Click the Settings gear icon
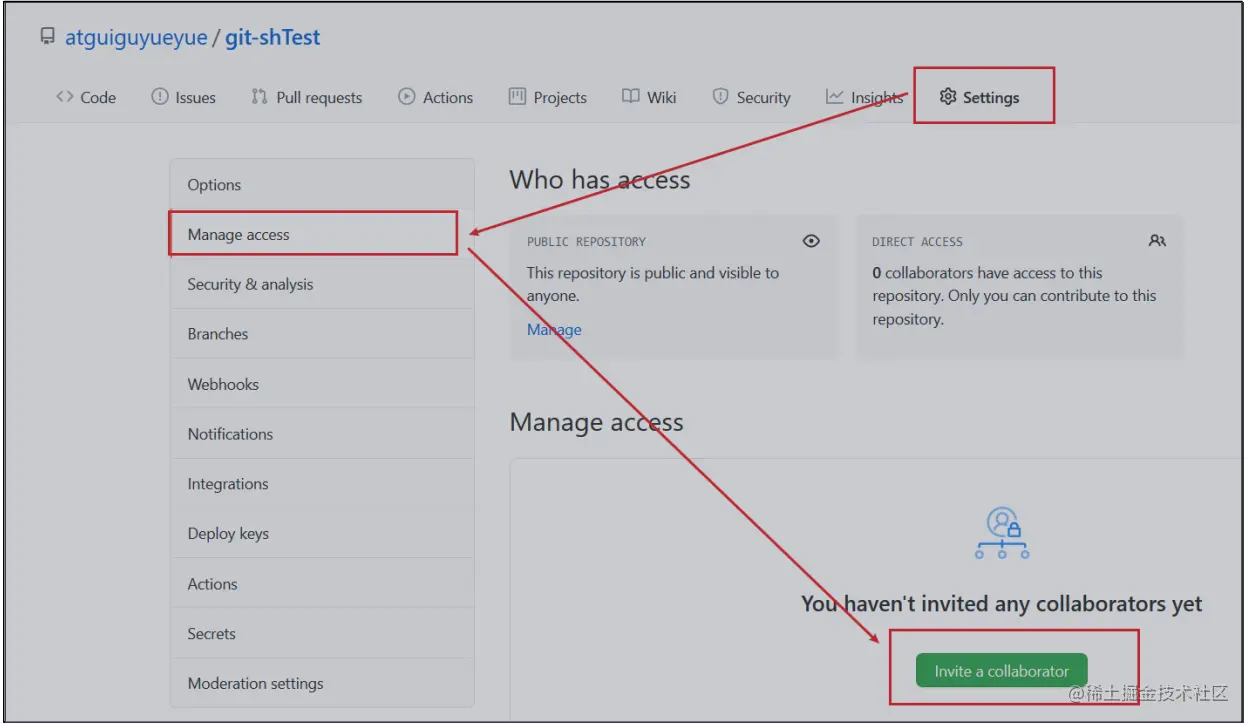Image resolution: width=1249 pixels, height=724 pixels. (948, 97)
